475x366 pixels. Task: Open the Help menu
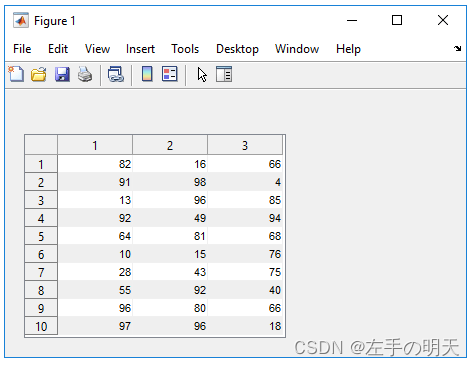348,49
